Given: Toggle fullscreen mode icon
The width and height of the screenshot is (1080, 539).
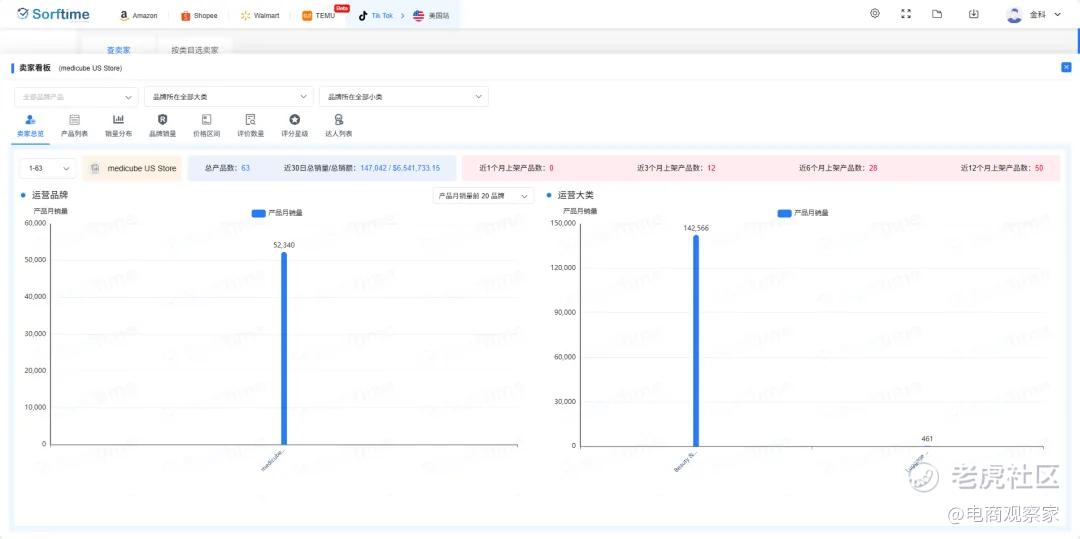Looking at the screenshot, I should (906, 13).
